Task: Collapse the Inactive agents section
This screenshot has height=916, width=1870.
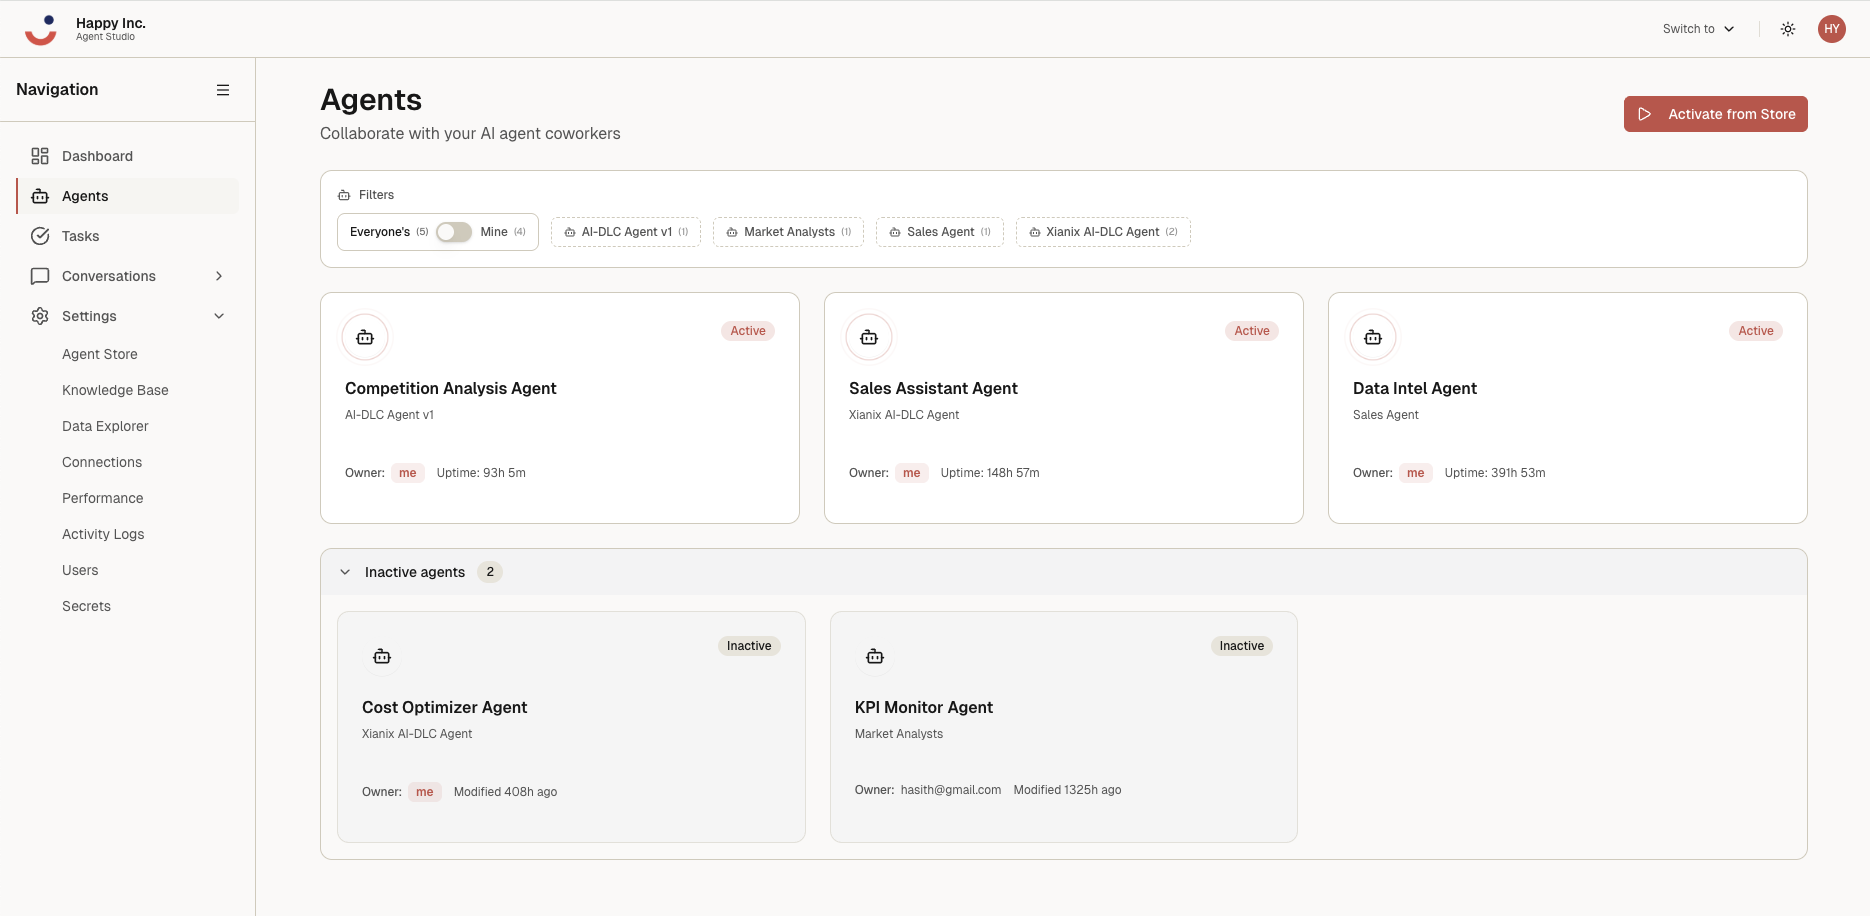Action: point(344,571)
